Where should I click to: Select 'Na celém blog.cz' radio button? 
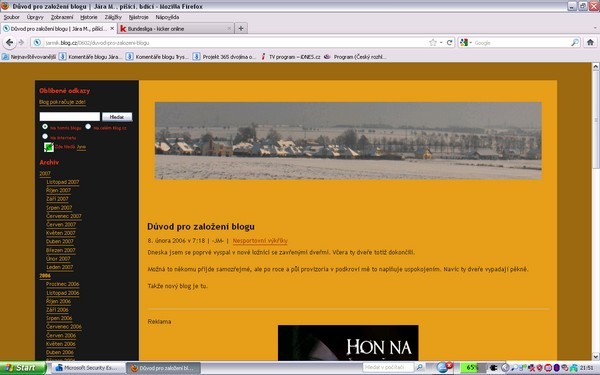tap(88, 126)
